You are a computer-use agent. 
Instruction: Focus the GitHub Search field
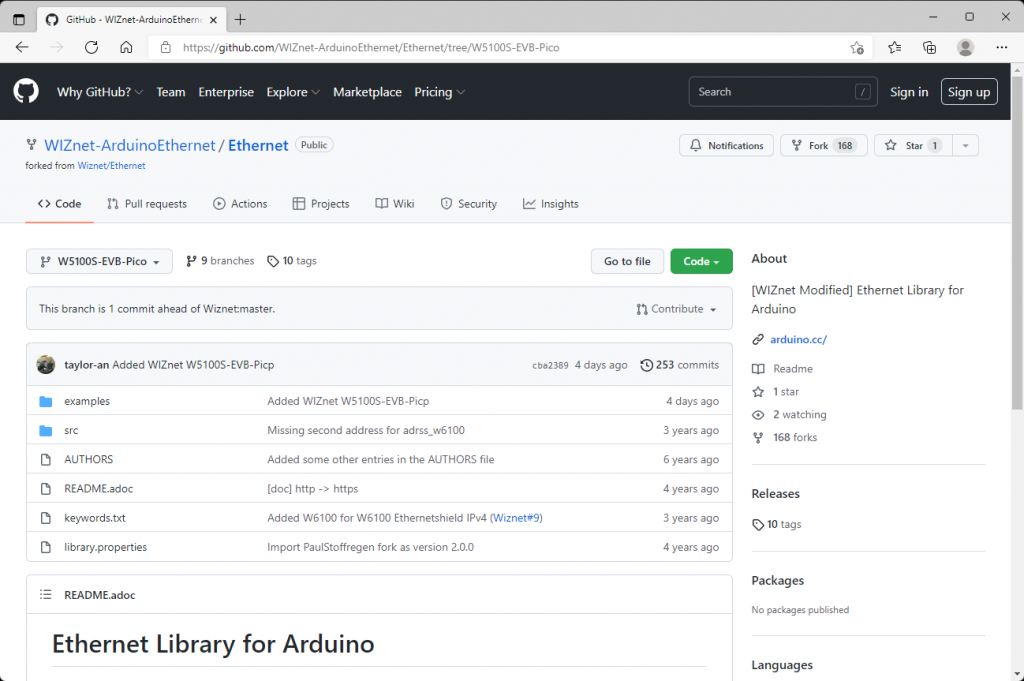point(783,92)
